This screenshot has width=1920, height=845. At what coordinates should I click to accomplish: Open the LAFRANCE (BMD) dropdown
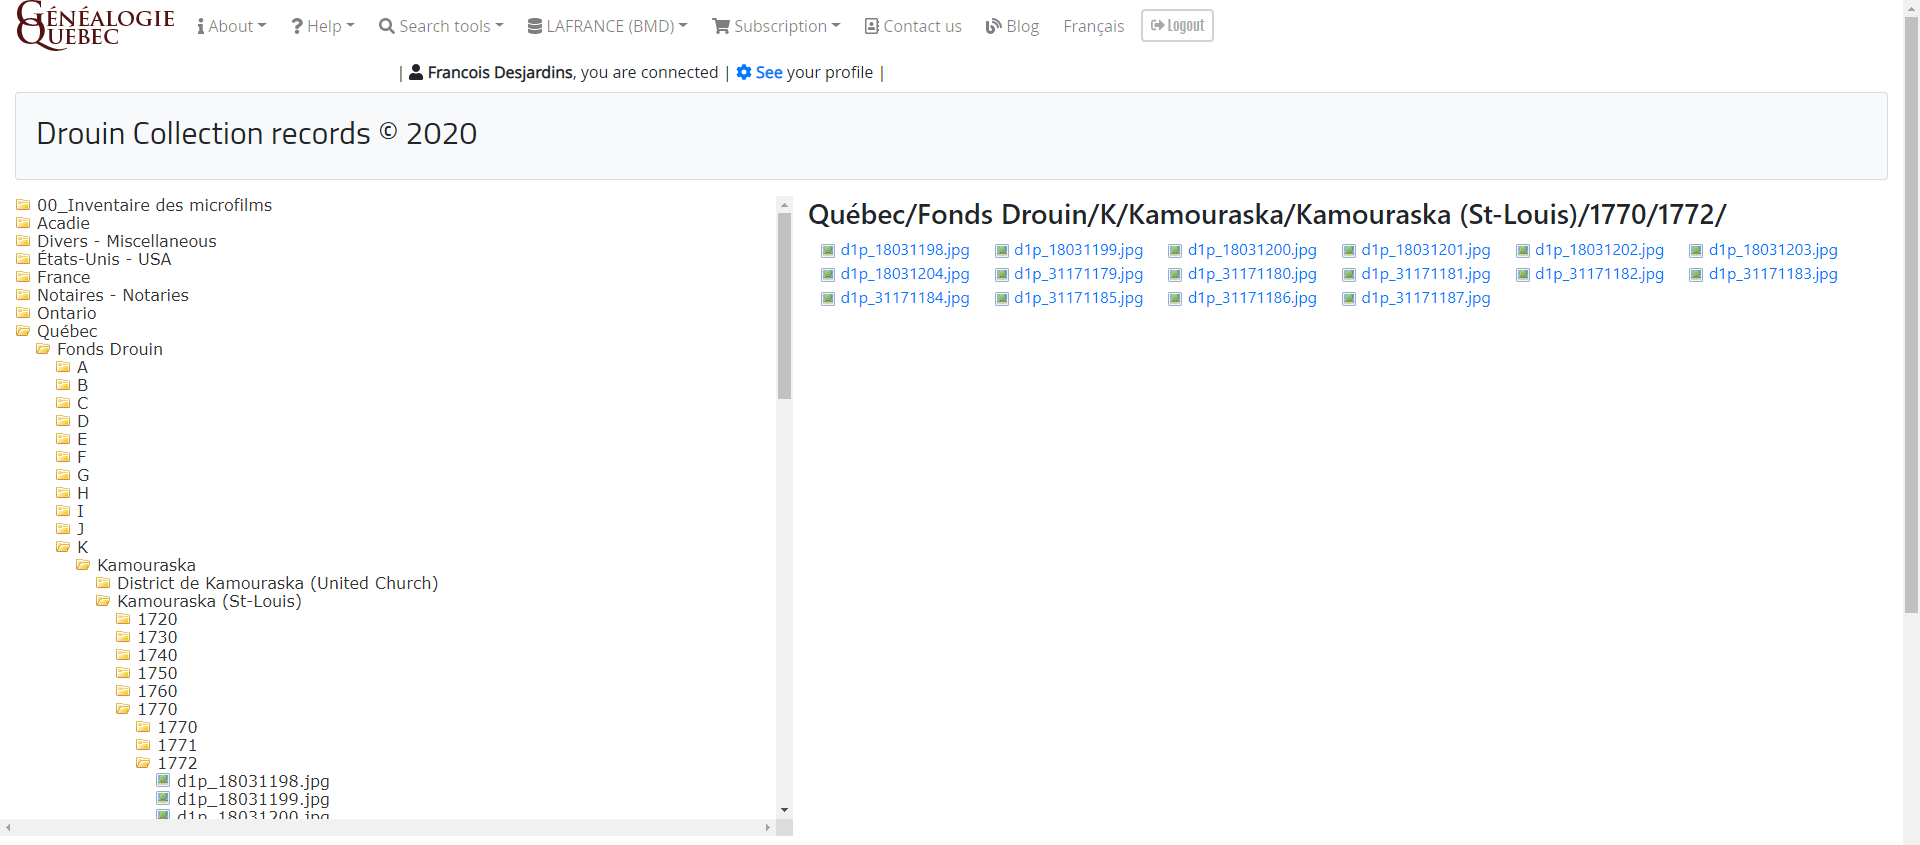[608, 26]
